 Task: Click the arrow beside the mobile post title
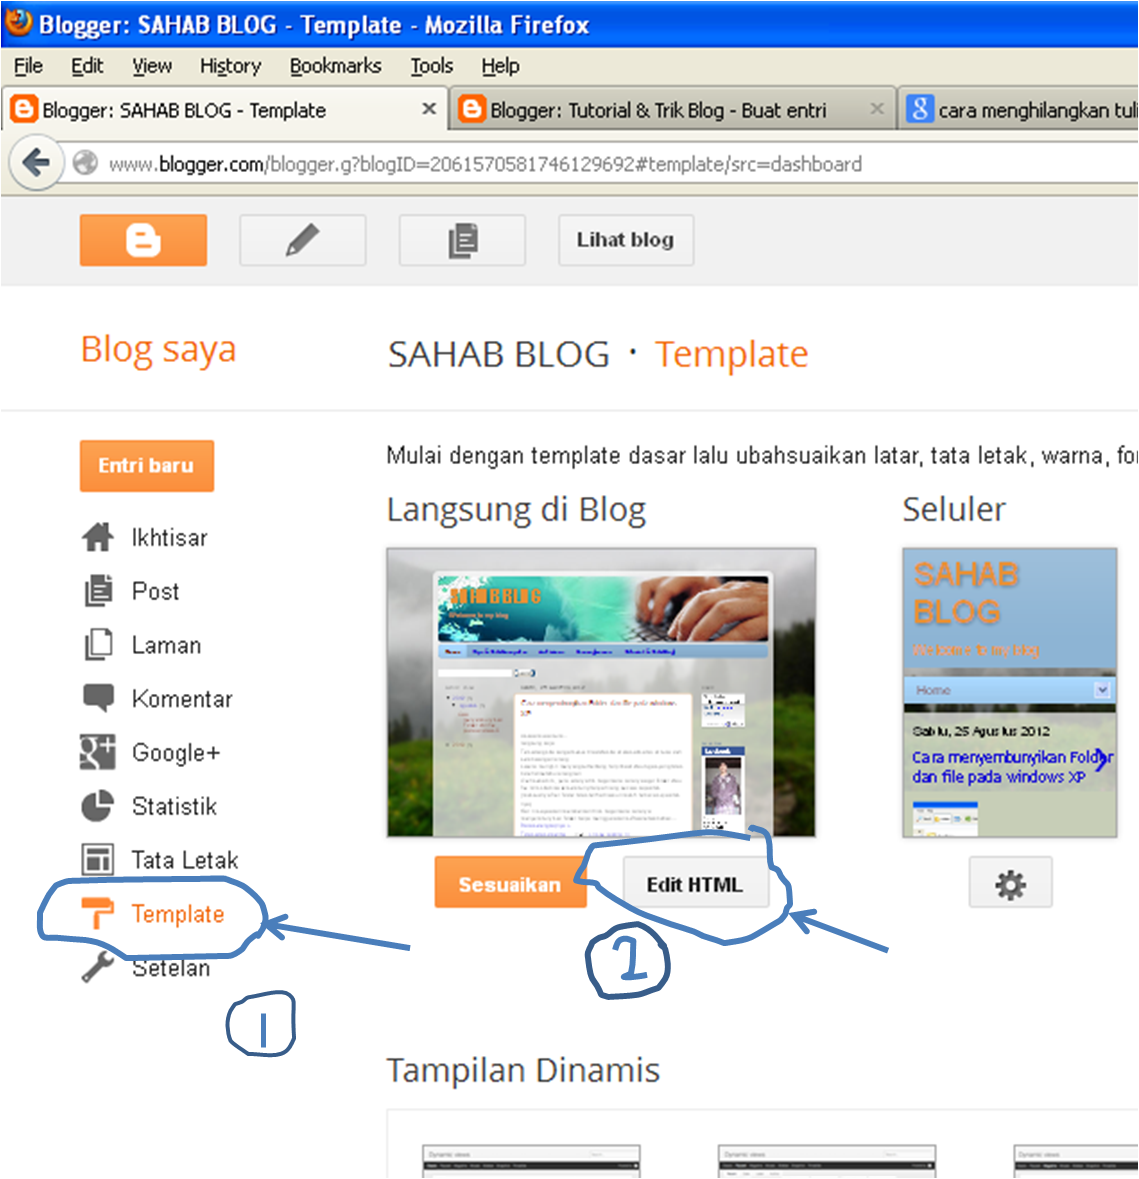coord(1103,759)
